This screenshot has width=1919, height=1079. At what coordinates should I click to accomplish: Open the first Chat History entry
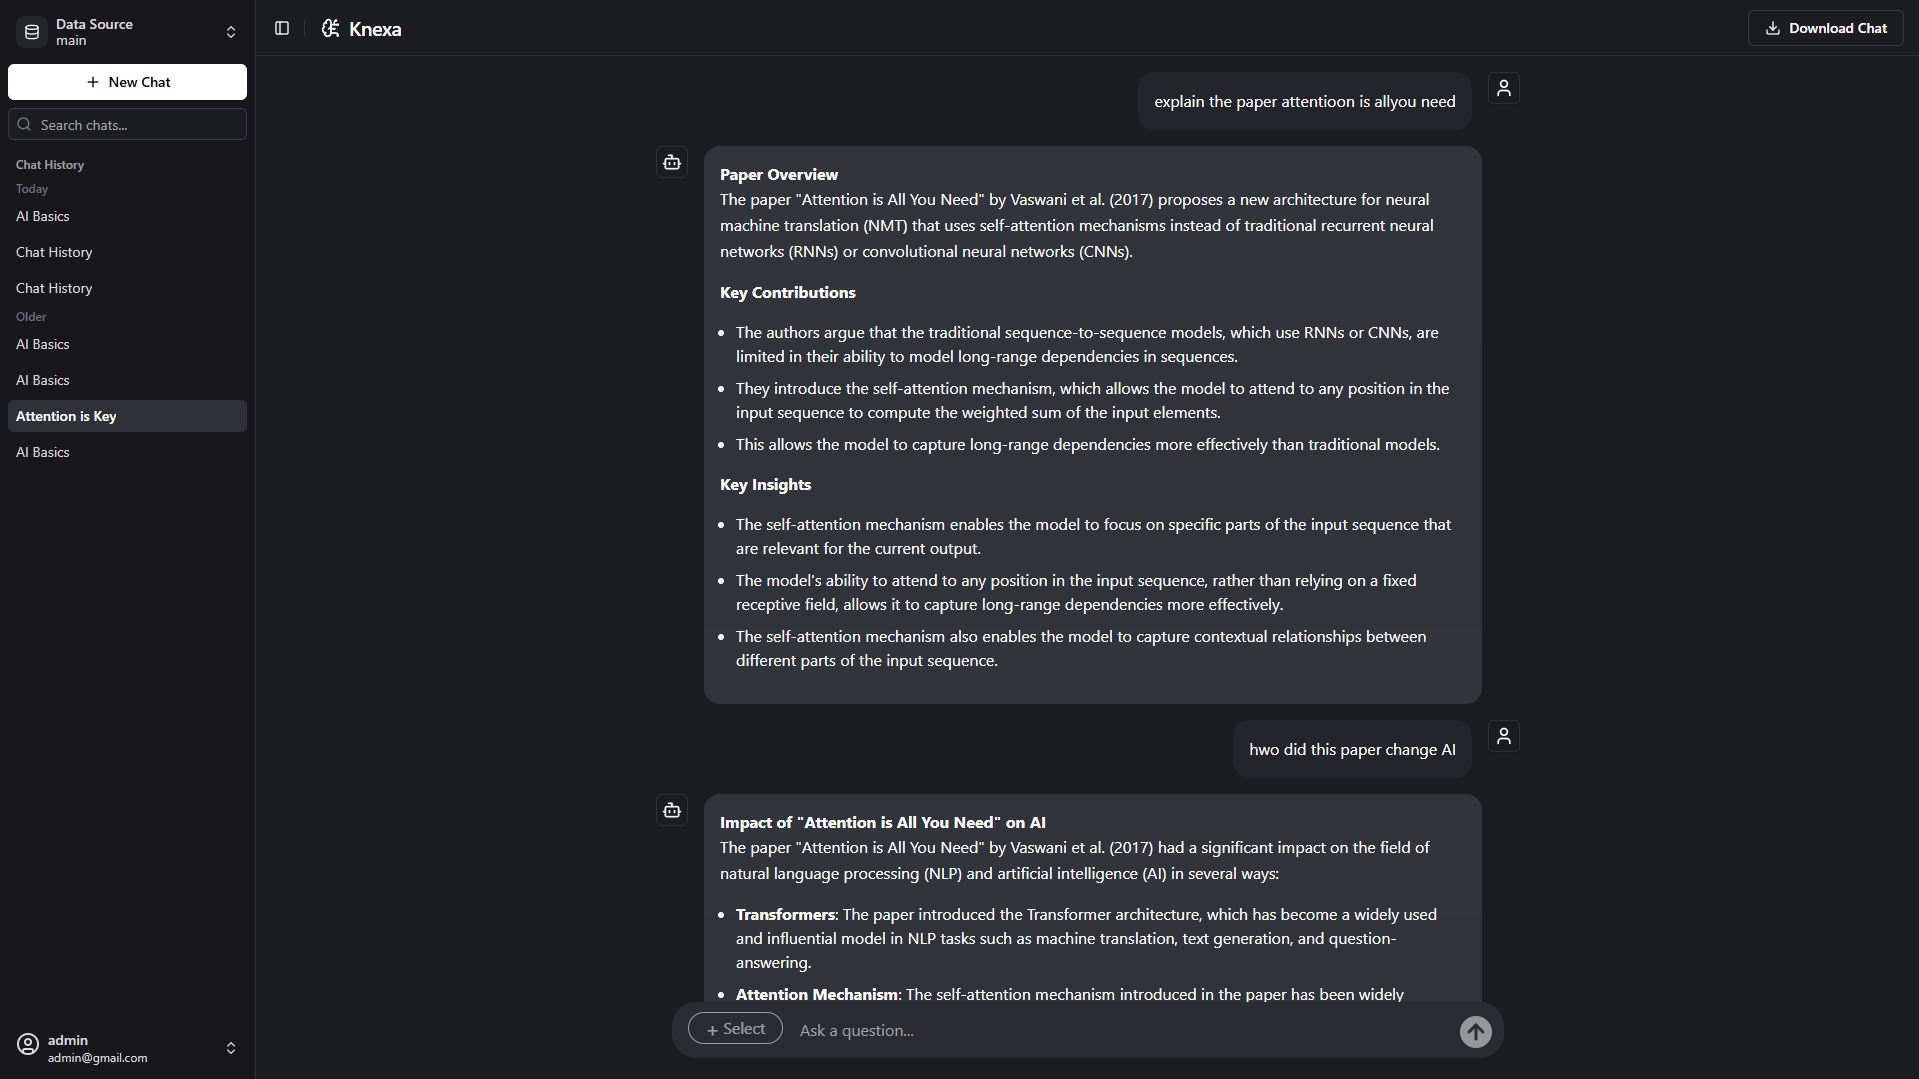click(54, 252)
